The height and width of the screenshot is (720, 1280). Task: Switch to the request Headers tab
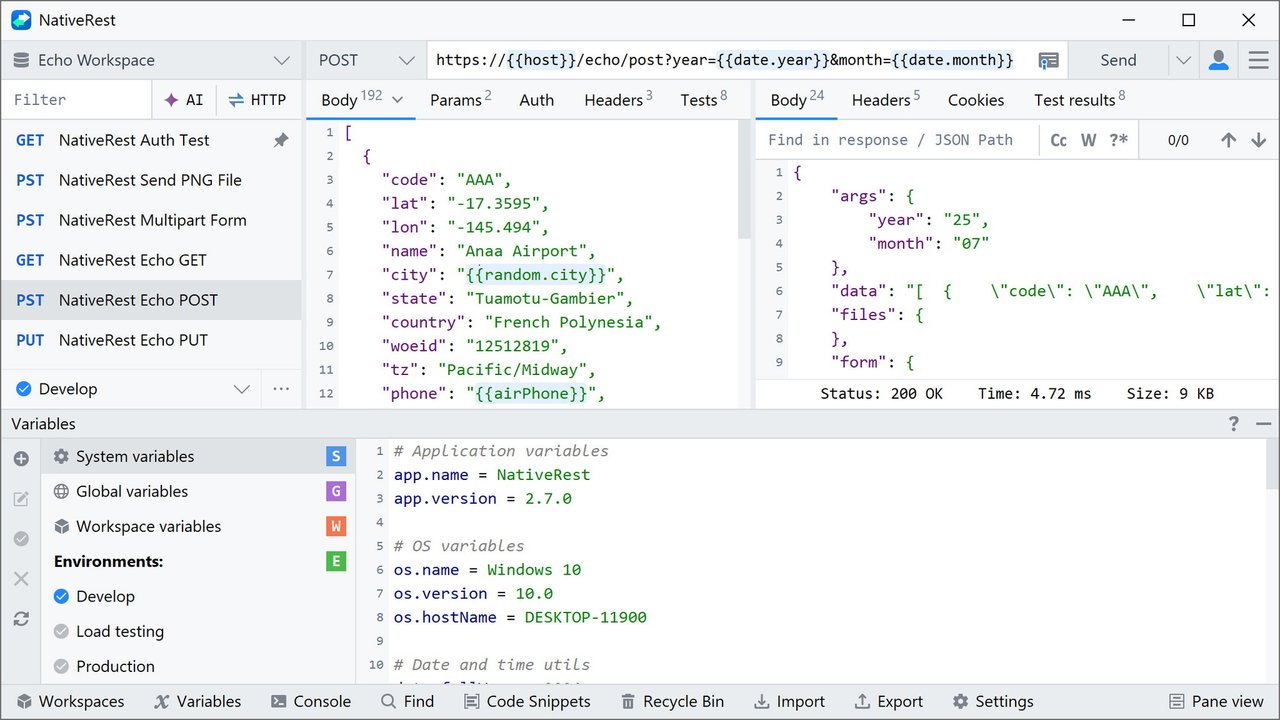pyautogui.click(x=618, y=100)
